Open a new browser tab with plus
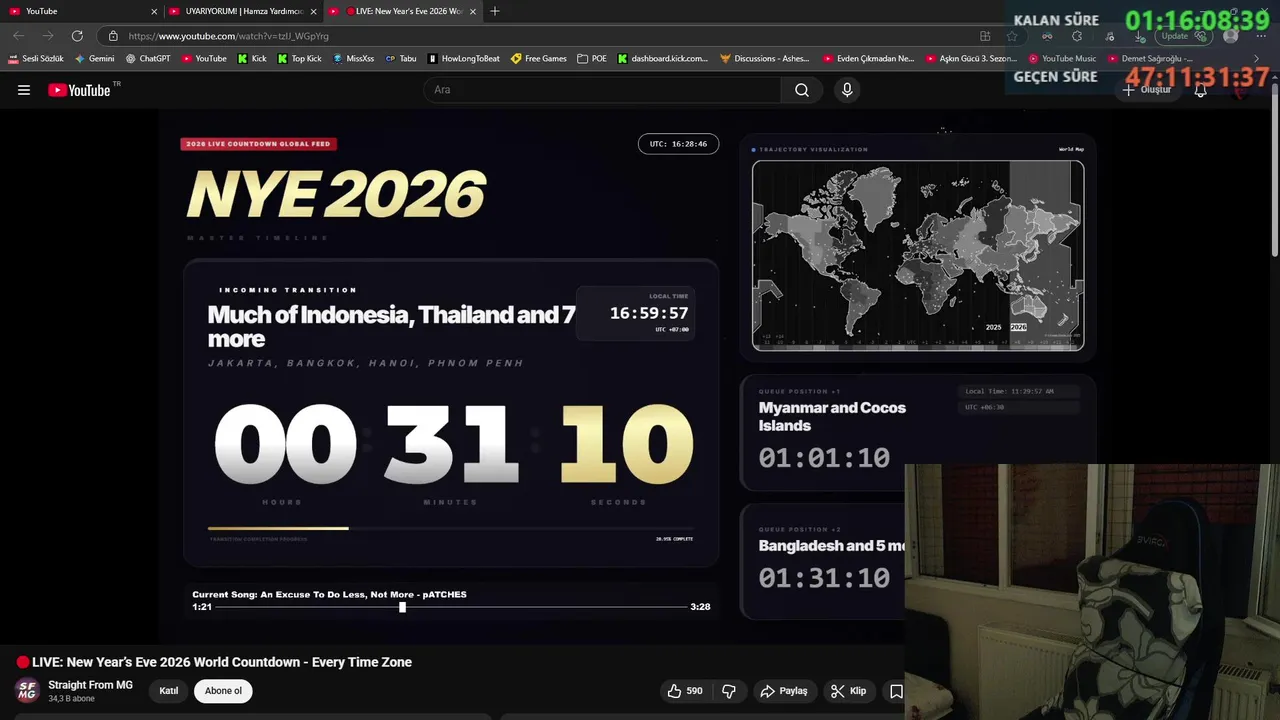Image resolution: width=1280 pixels, height=720 pixels. (495, 11)
